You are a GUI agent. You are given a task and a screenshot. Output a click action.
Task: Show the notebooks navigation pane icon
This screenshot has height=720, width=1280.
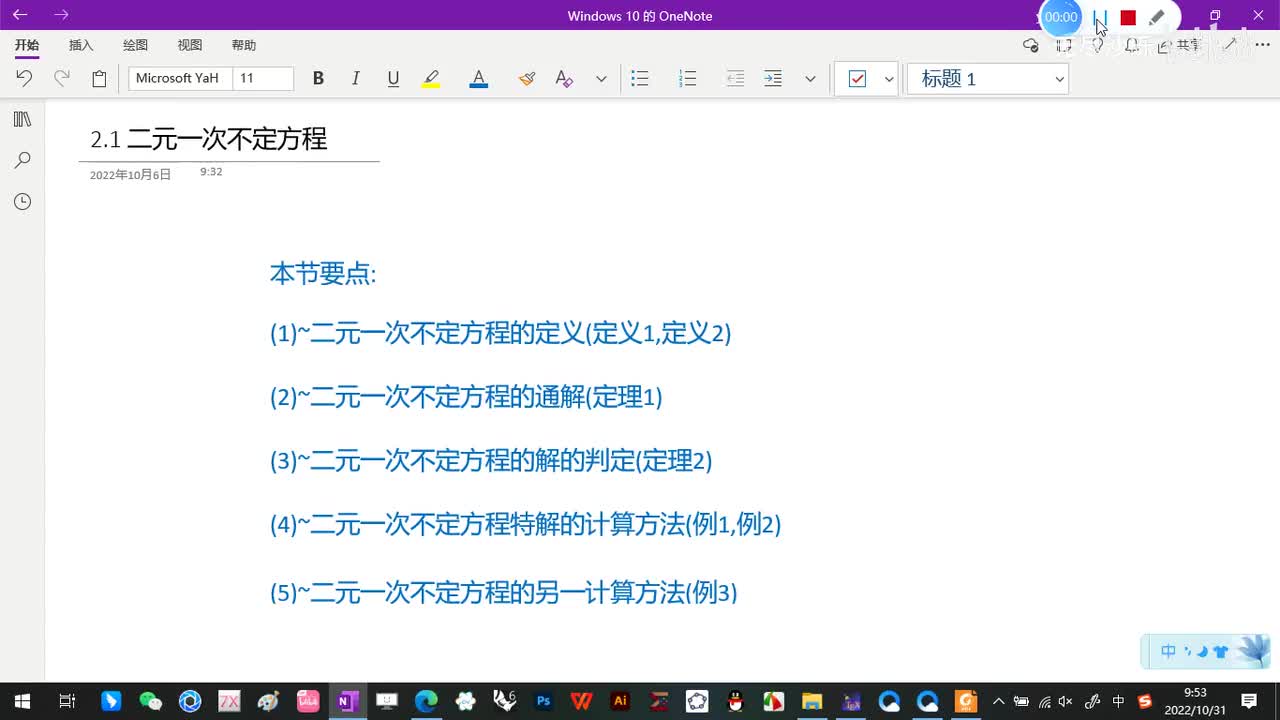pyautogui.click(x=22, y=120)
